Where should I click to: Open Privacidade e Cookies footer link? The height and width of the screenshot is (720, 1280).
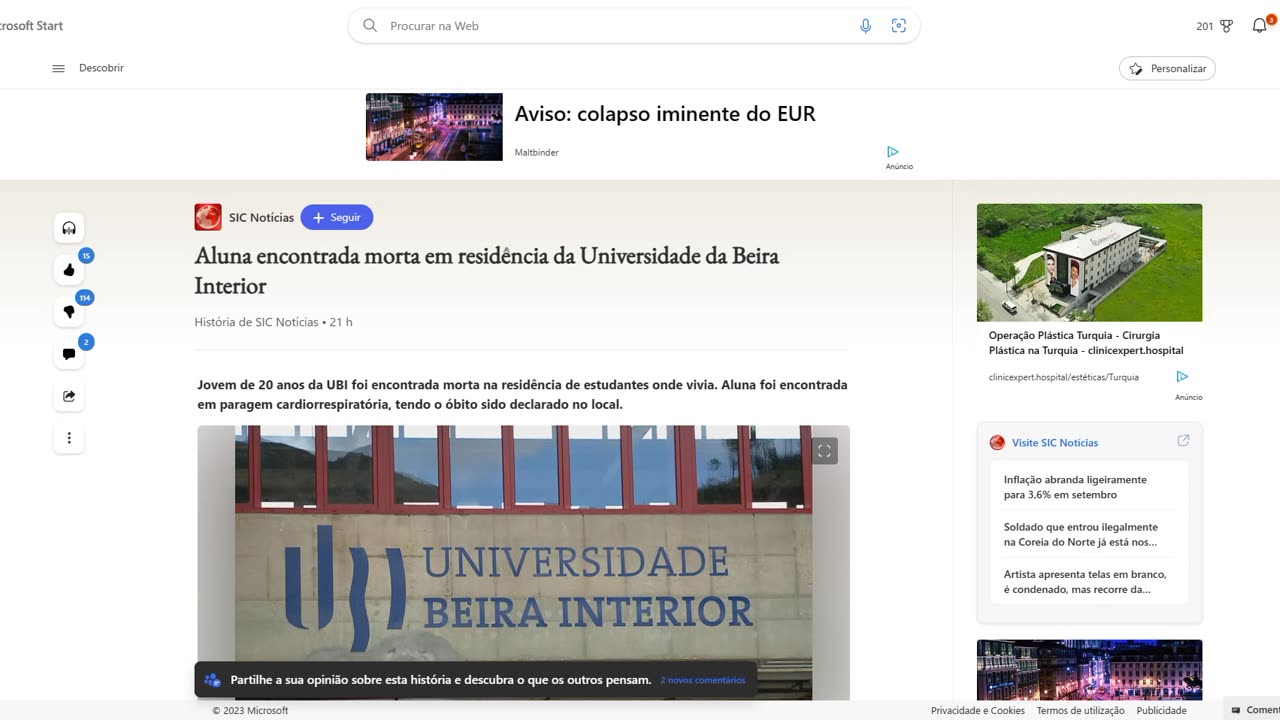coord(978,710)
